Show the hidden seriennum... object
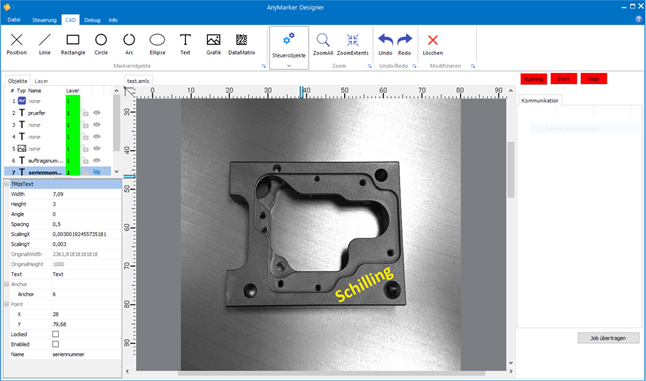Image resolution: width=646 pixels, height=381 pixels. tap(97, 172)
